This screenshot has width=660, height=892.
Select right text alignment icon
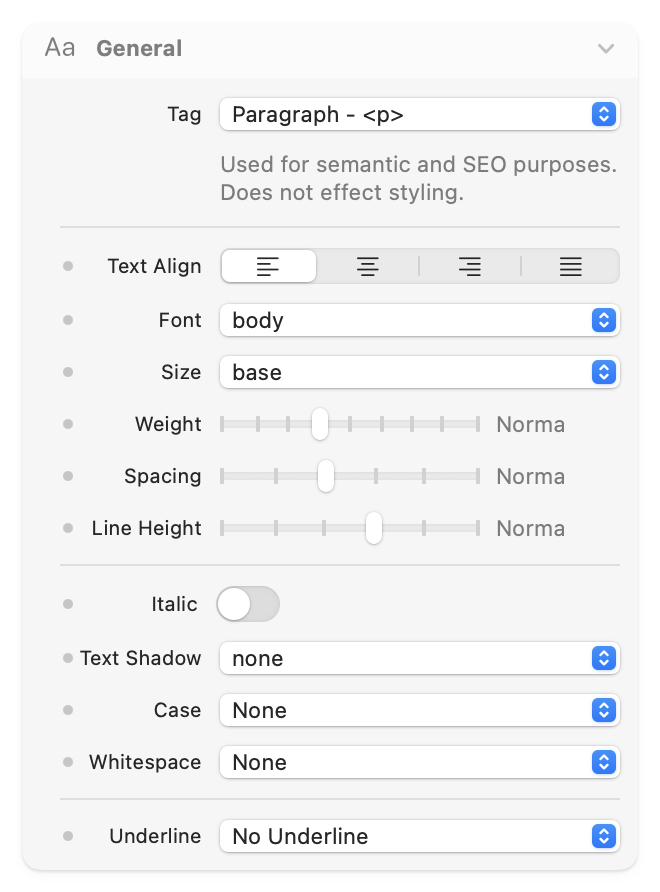click(x=469, y=267)
